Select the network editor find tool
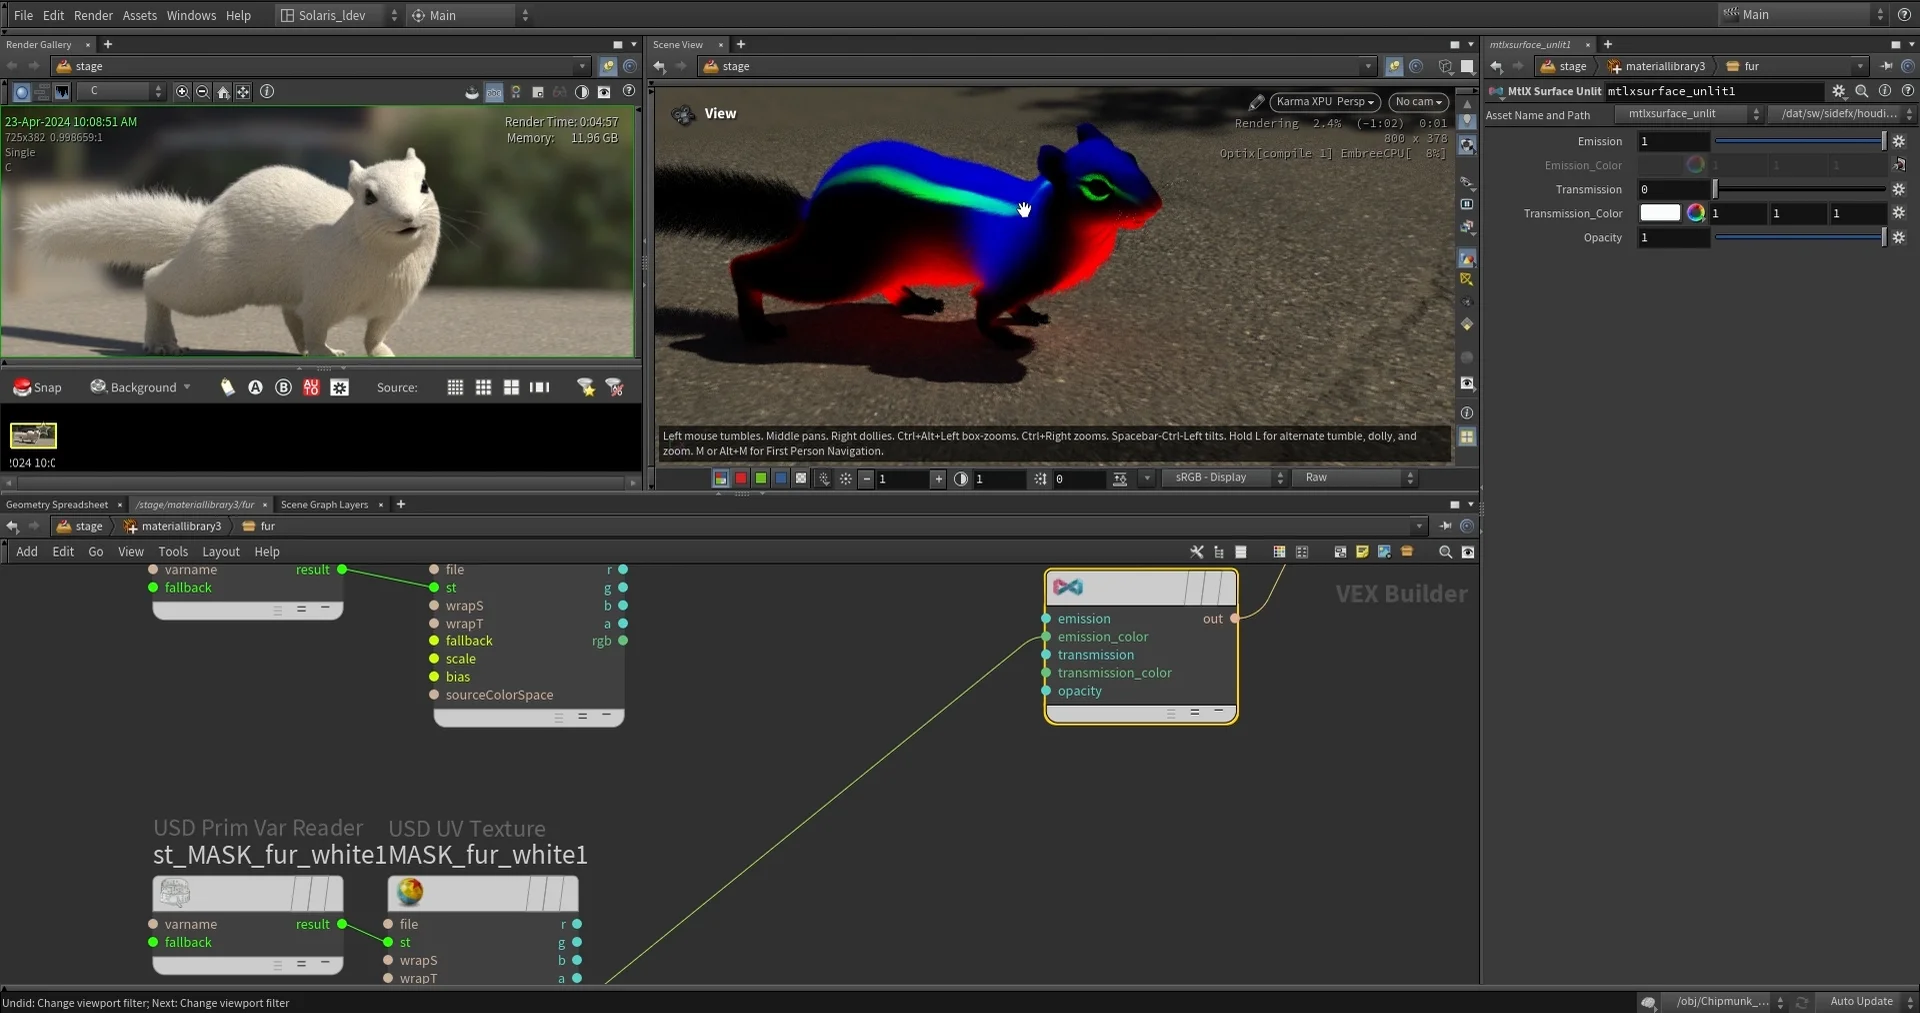Screen dimensions: 1920x1013 click(x=1444, y=551)
